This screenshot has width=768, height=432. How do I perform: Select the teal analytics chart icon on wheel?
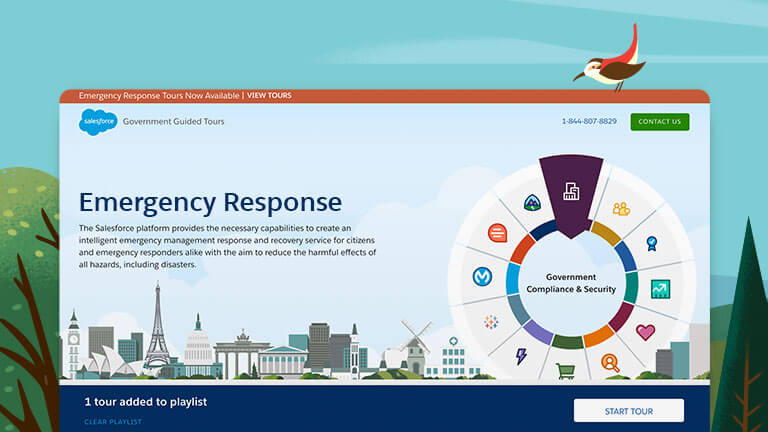coord(660,289)
